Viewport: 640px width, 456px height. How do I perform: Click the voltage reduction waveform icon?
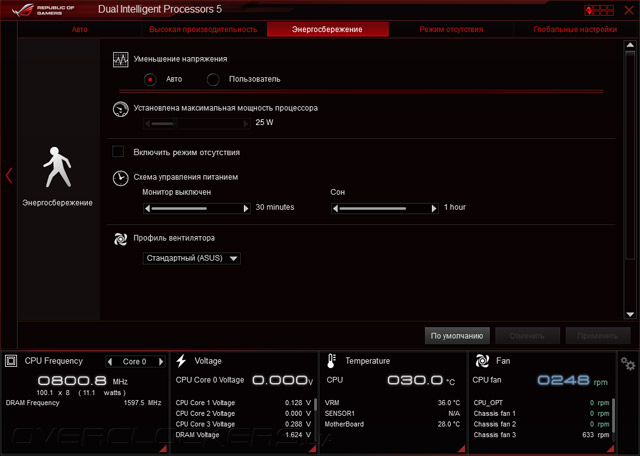click(120, 60)
